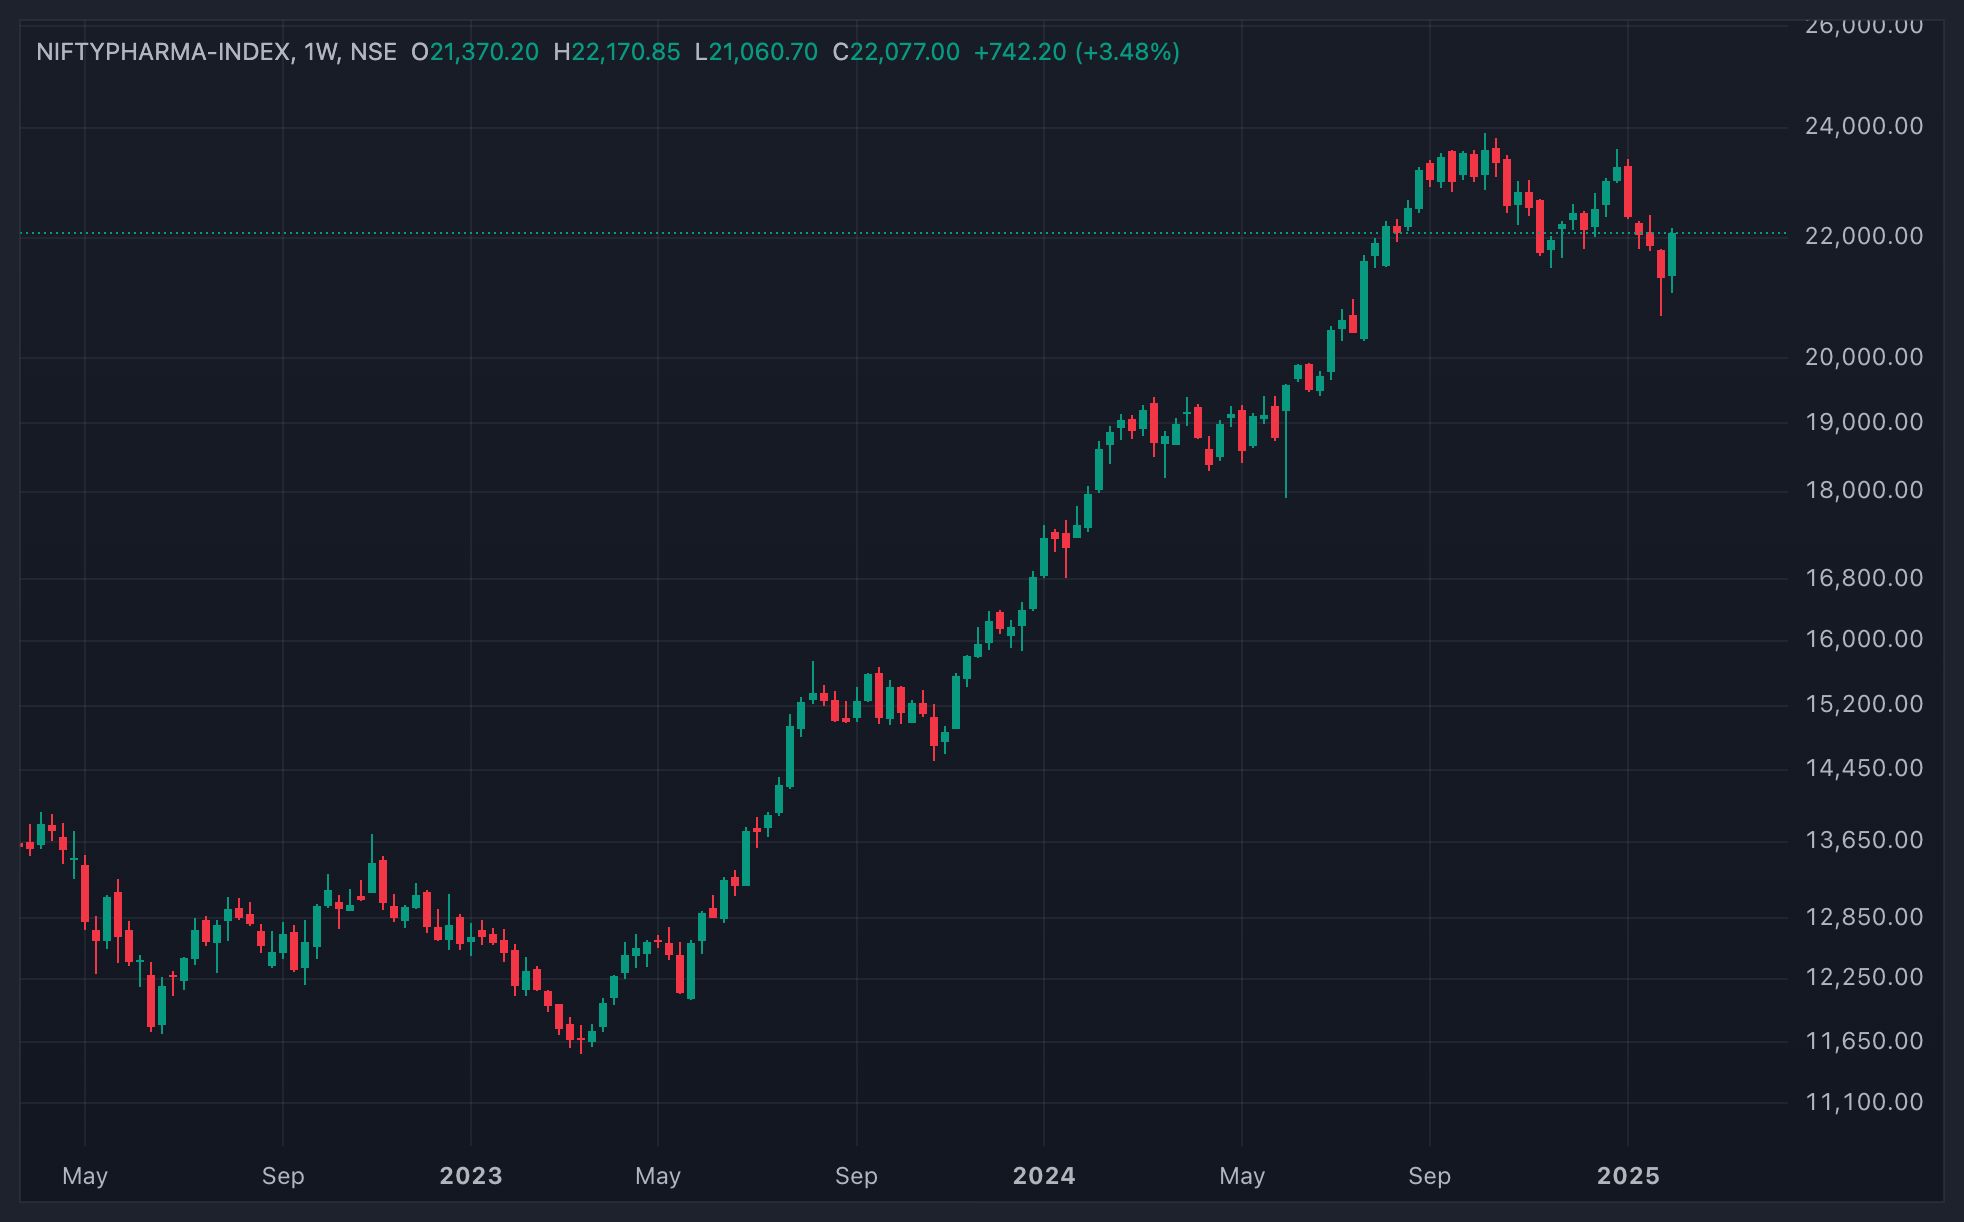Click the 20,000.00 price scale label
1964x1222 pixels.
tap(1863, 357)
